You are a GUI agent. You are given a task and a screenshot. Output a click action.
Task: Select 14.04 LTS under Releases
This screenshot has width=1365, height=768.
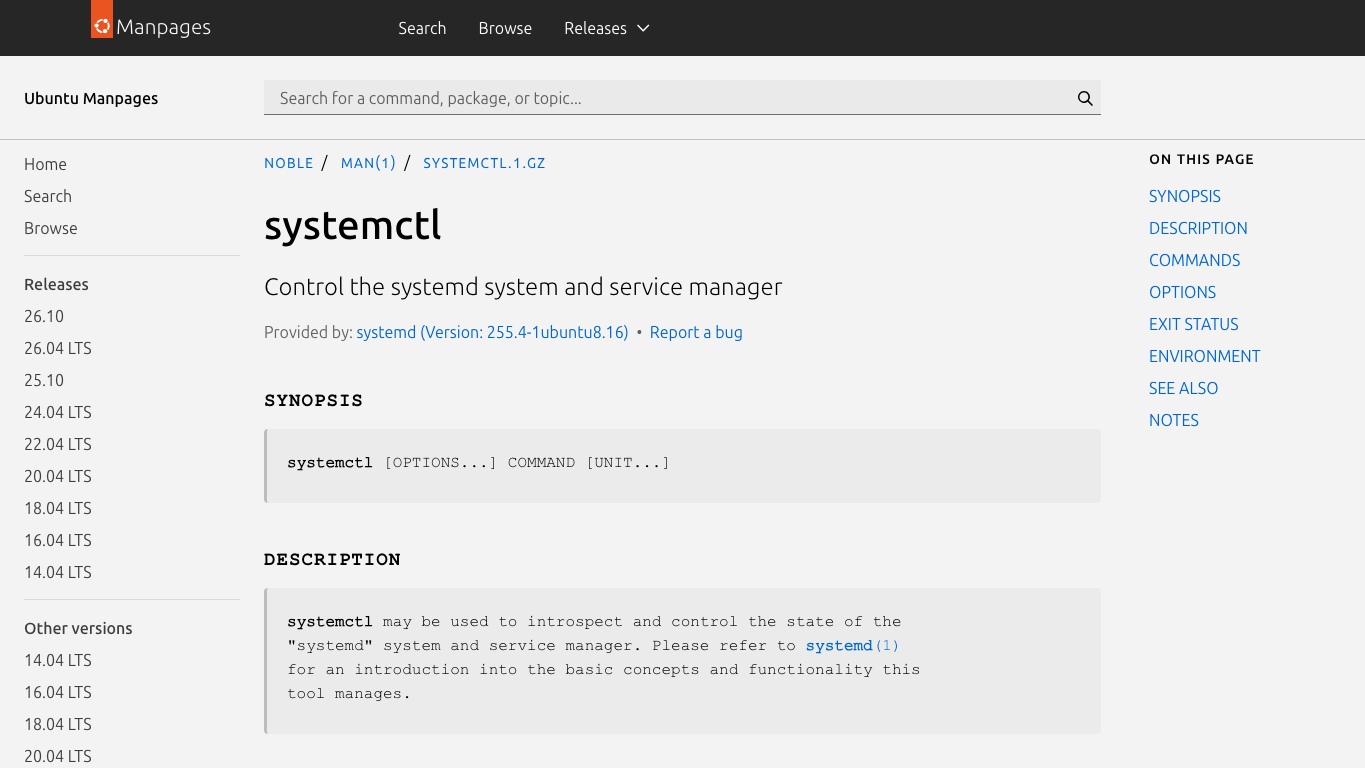(x=58, y=572)
